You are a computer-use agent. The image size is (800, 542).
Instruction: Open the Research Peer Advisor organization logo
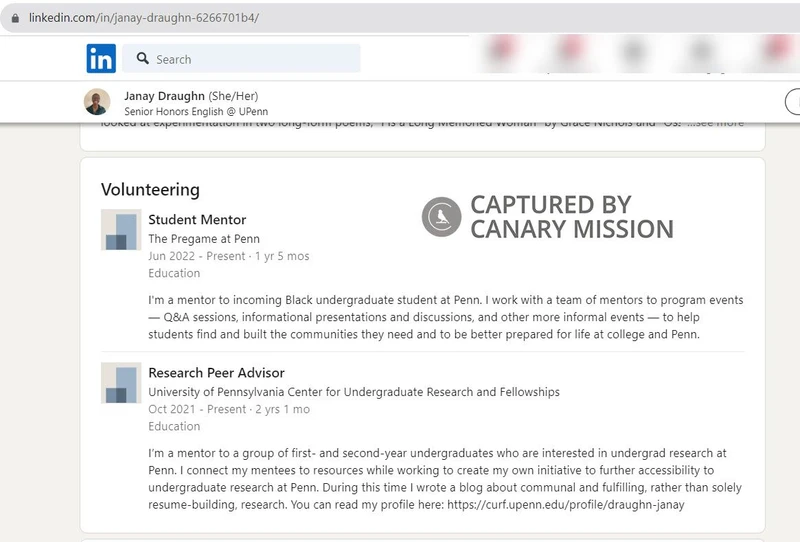point(121,383)
